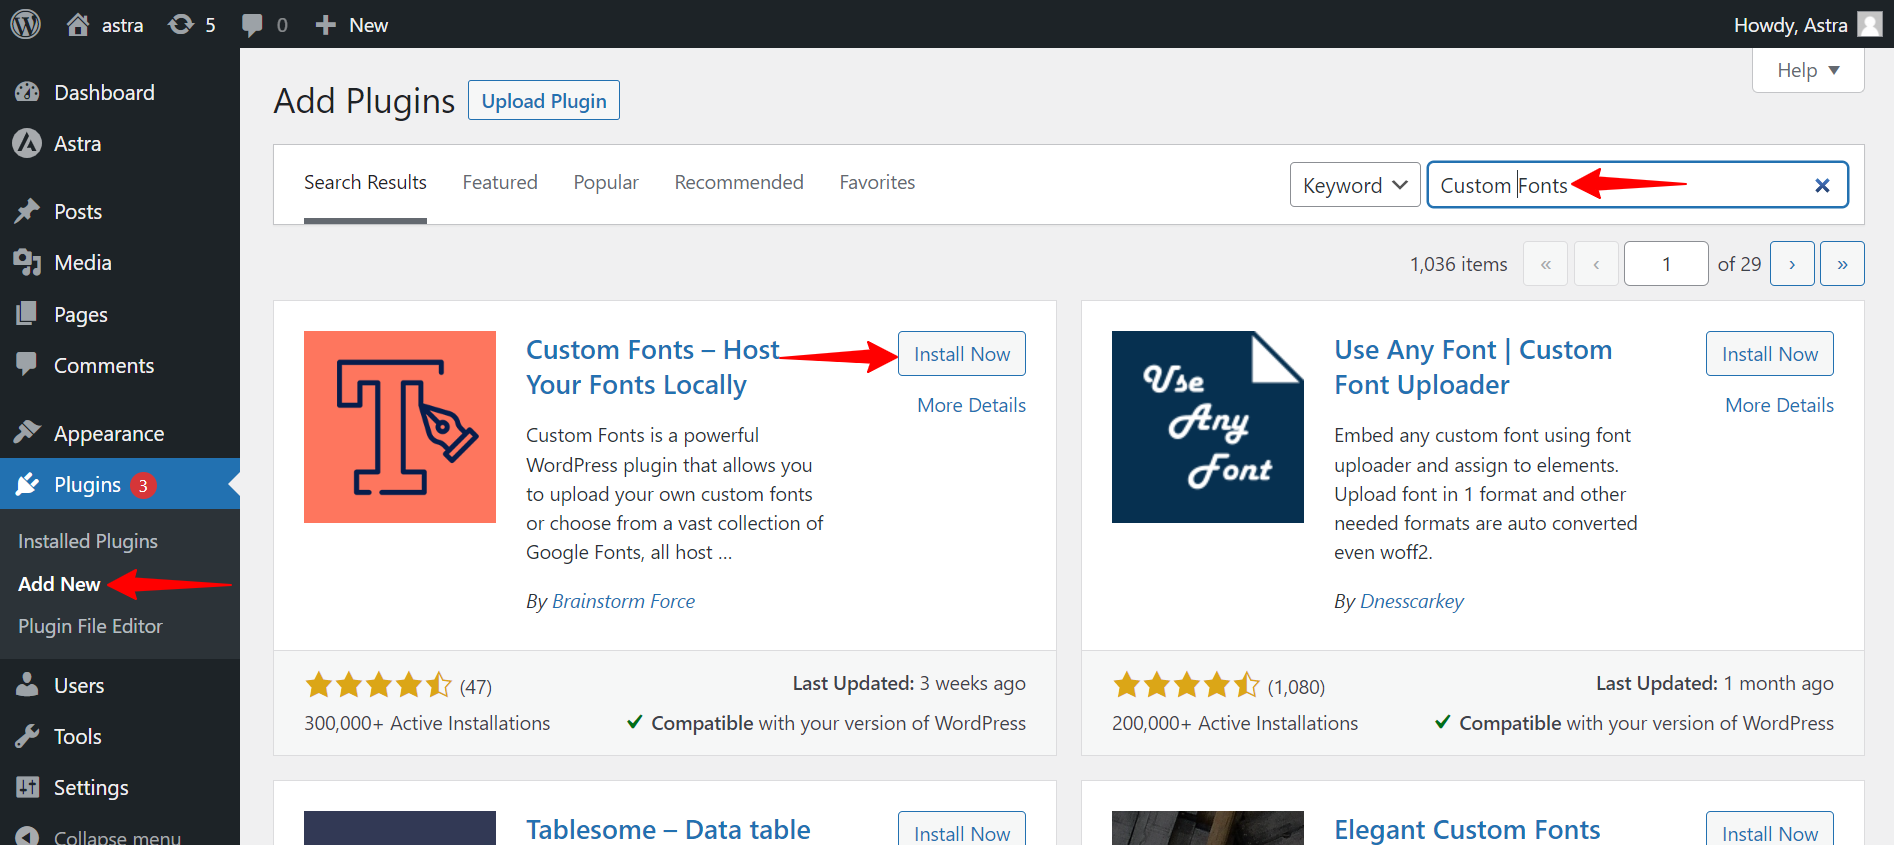View More Details for Use Any Font
Viewport: 1894px width, 845px height.
(1780, 405)
